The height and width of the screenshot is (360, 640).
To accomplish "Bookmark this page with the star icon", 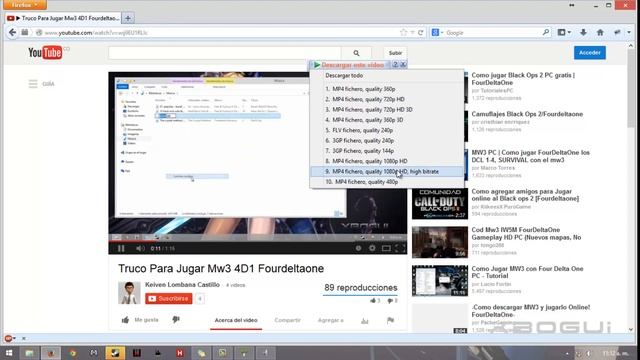I will pos(404,32).
